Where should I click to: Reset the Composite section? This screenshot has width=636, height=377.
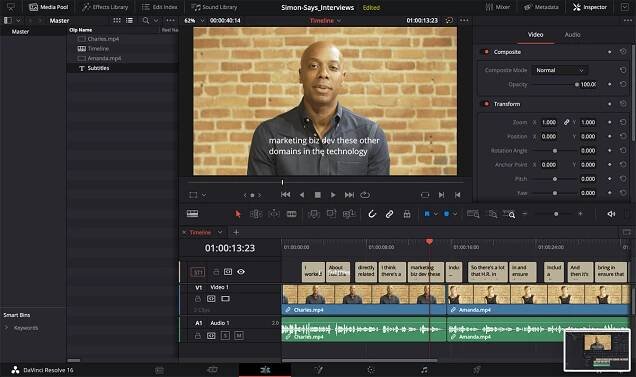coord(623,52)
